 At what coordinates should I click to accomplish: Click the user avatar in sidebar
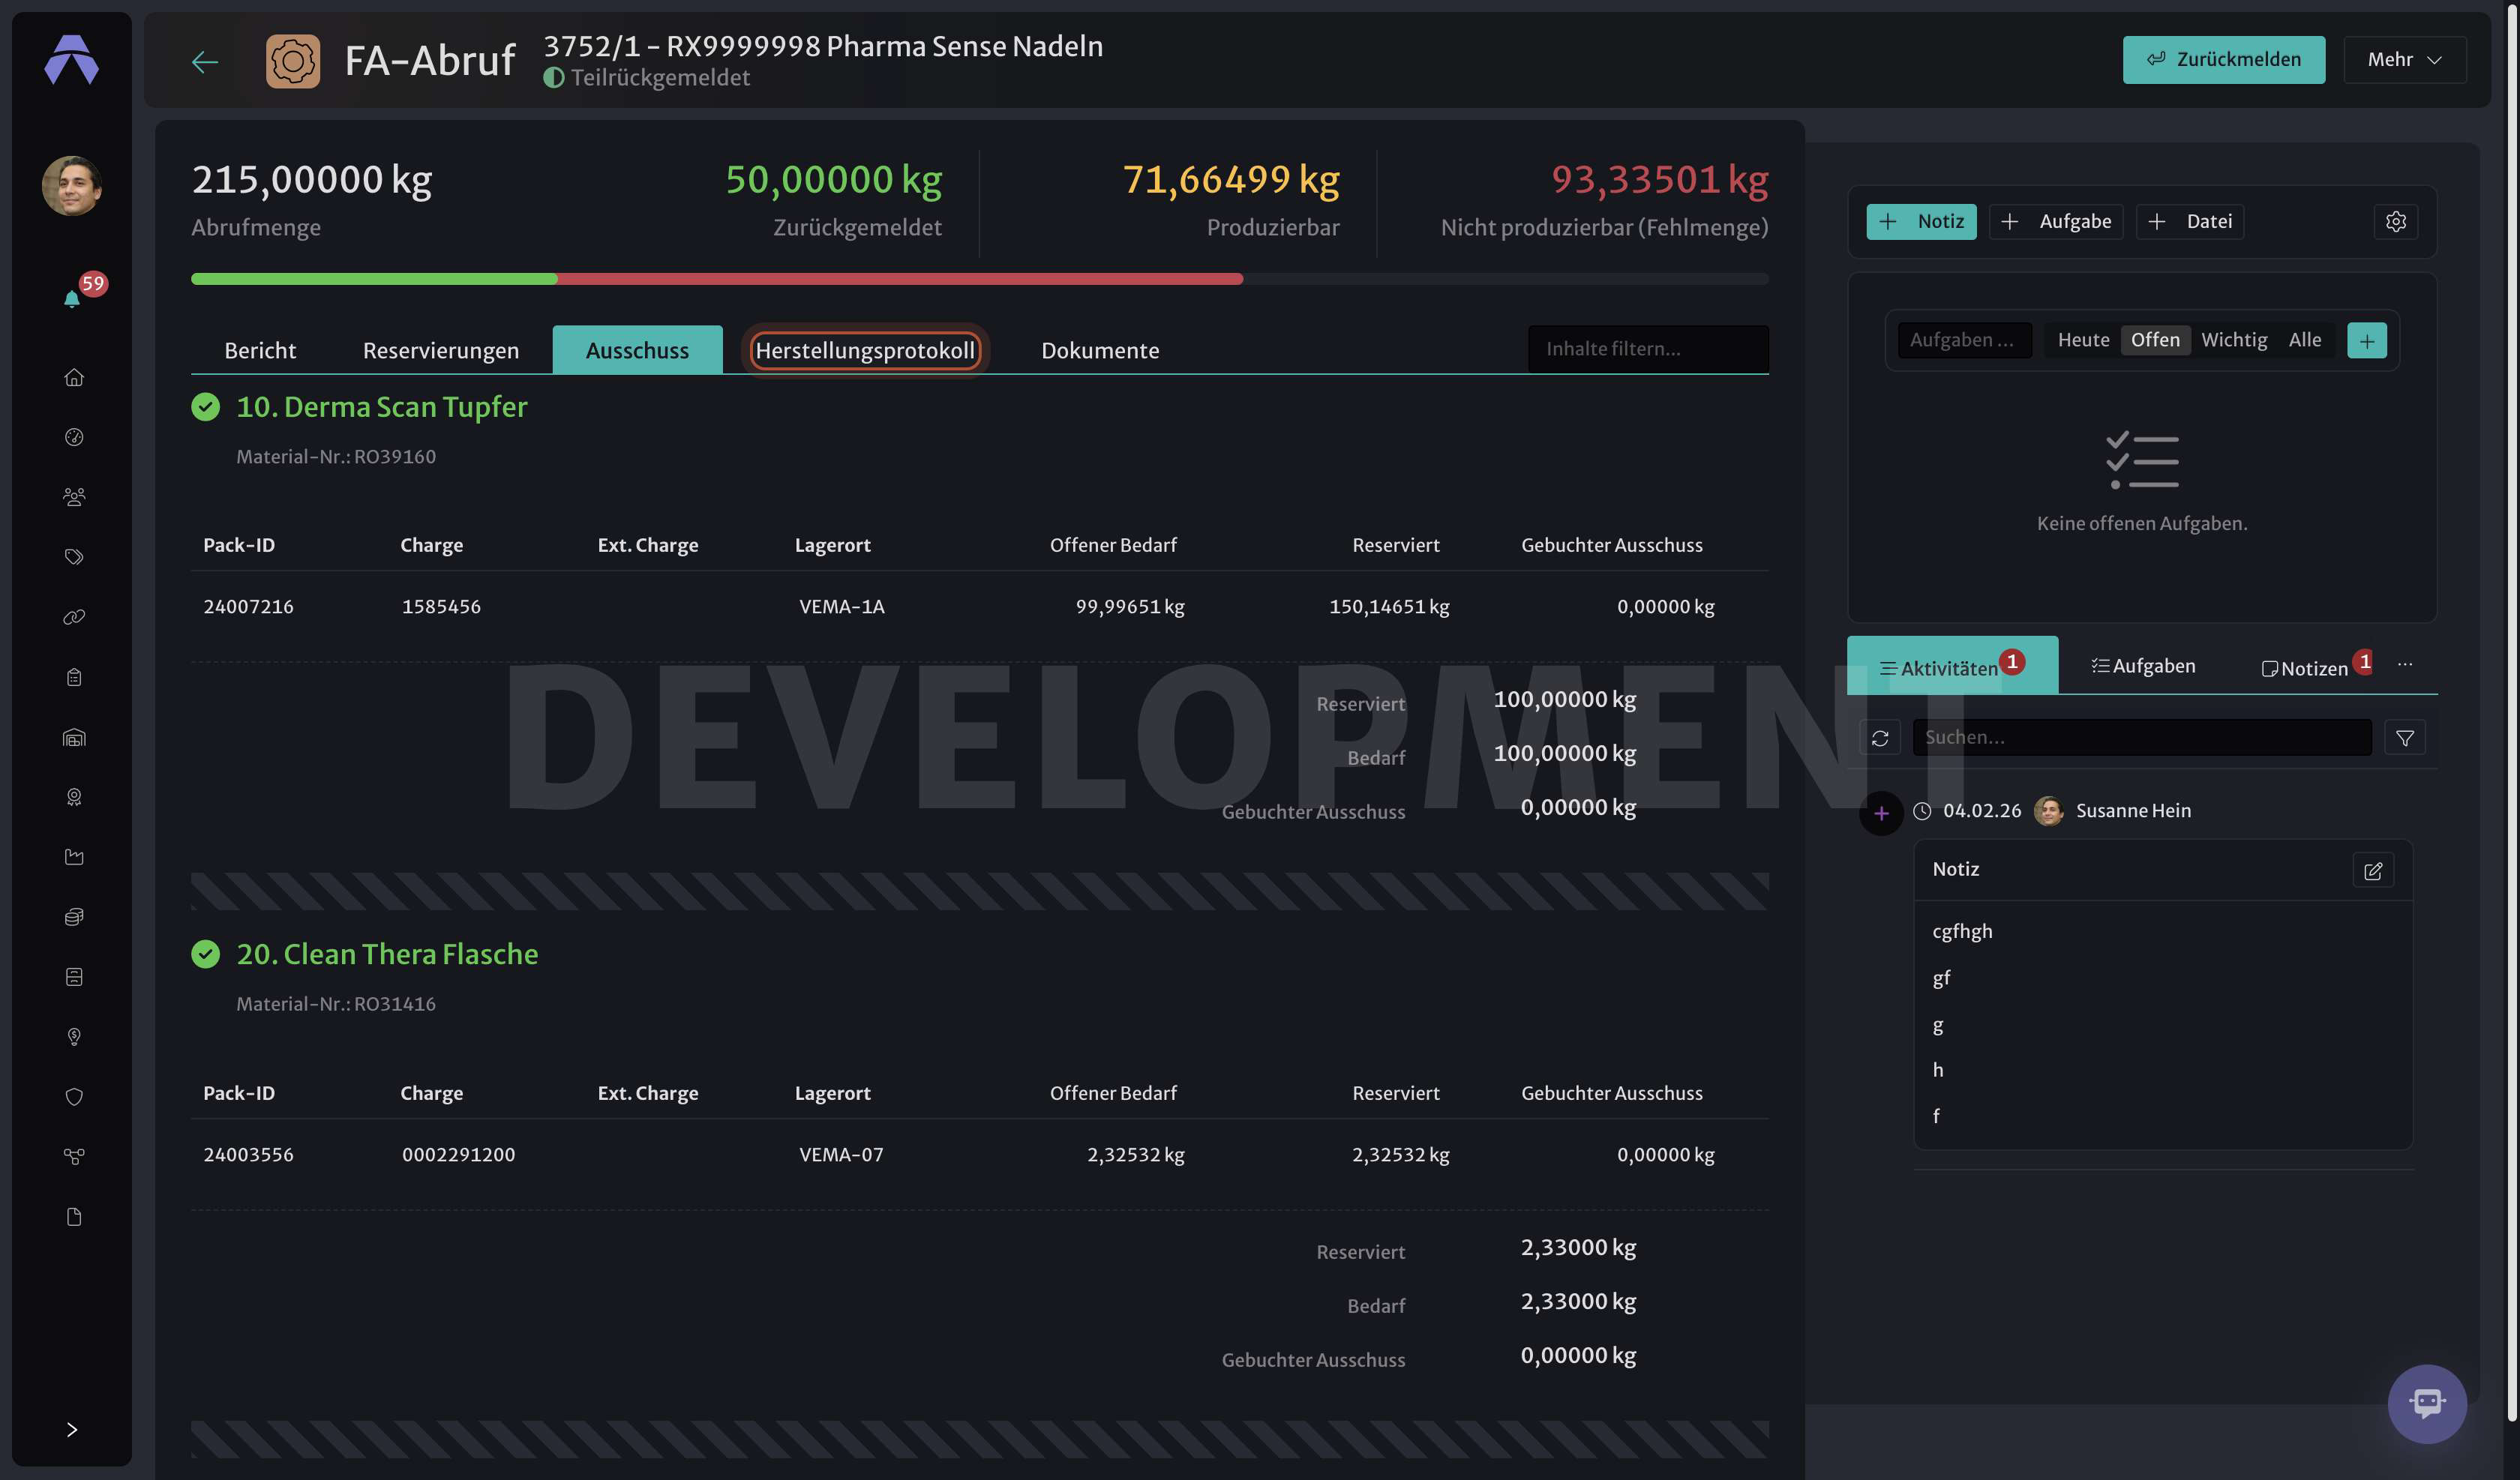click(x=72, y=186)
